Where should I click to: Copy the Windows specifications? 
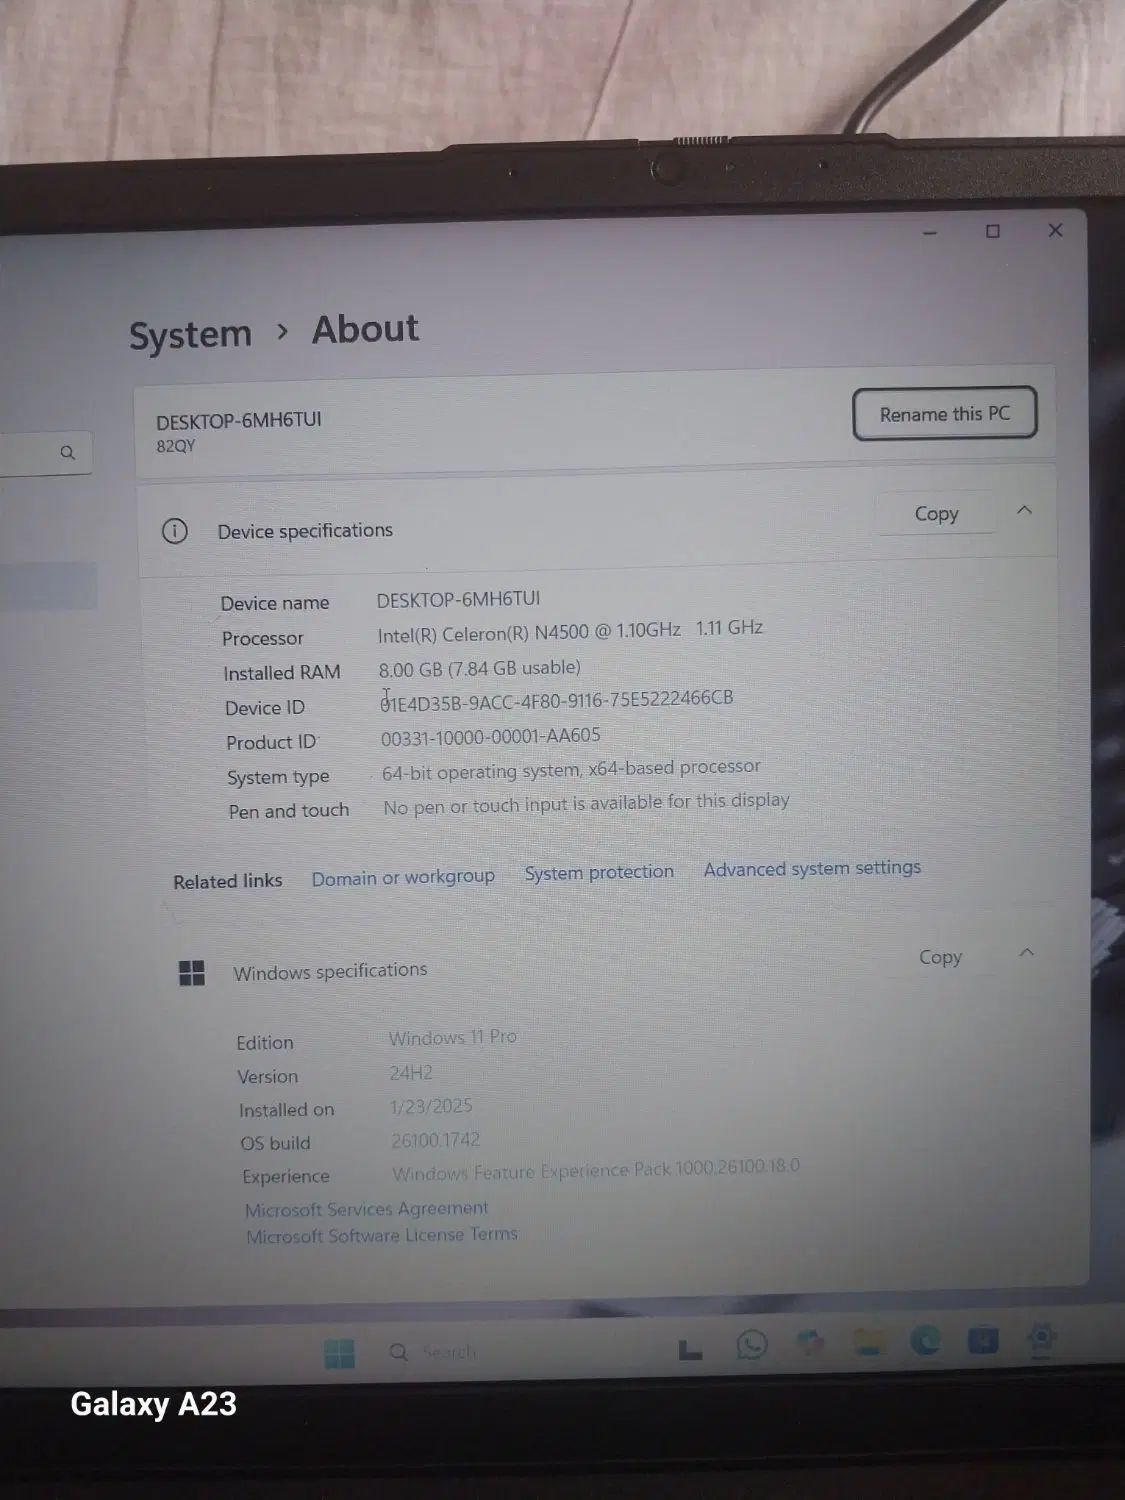pos(941,957)
